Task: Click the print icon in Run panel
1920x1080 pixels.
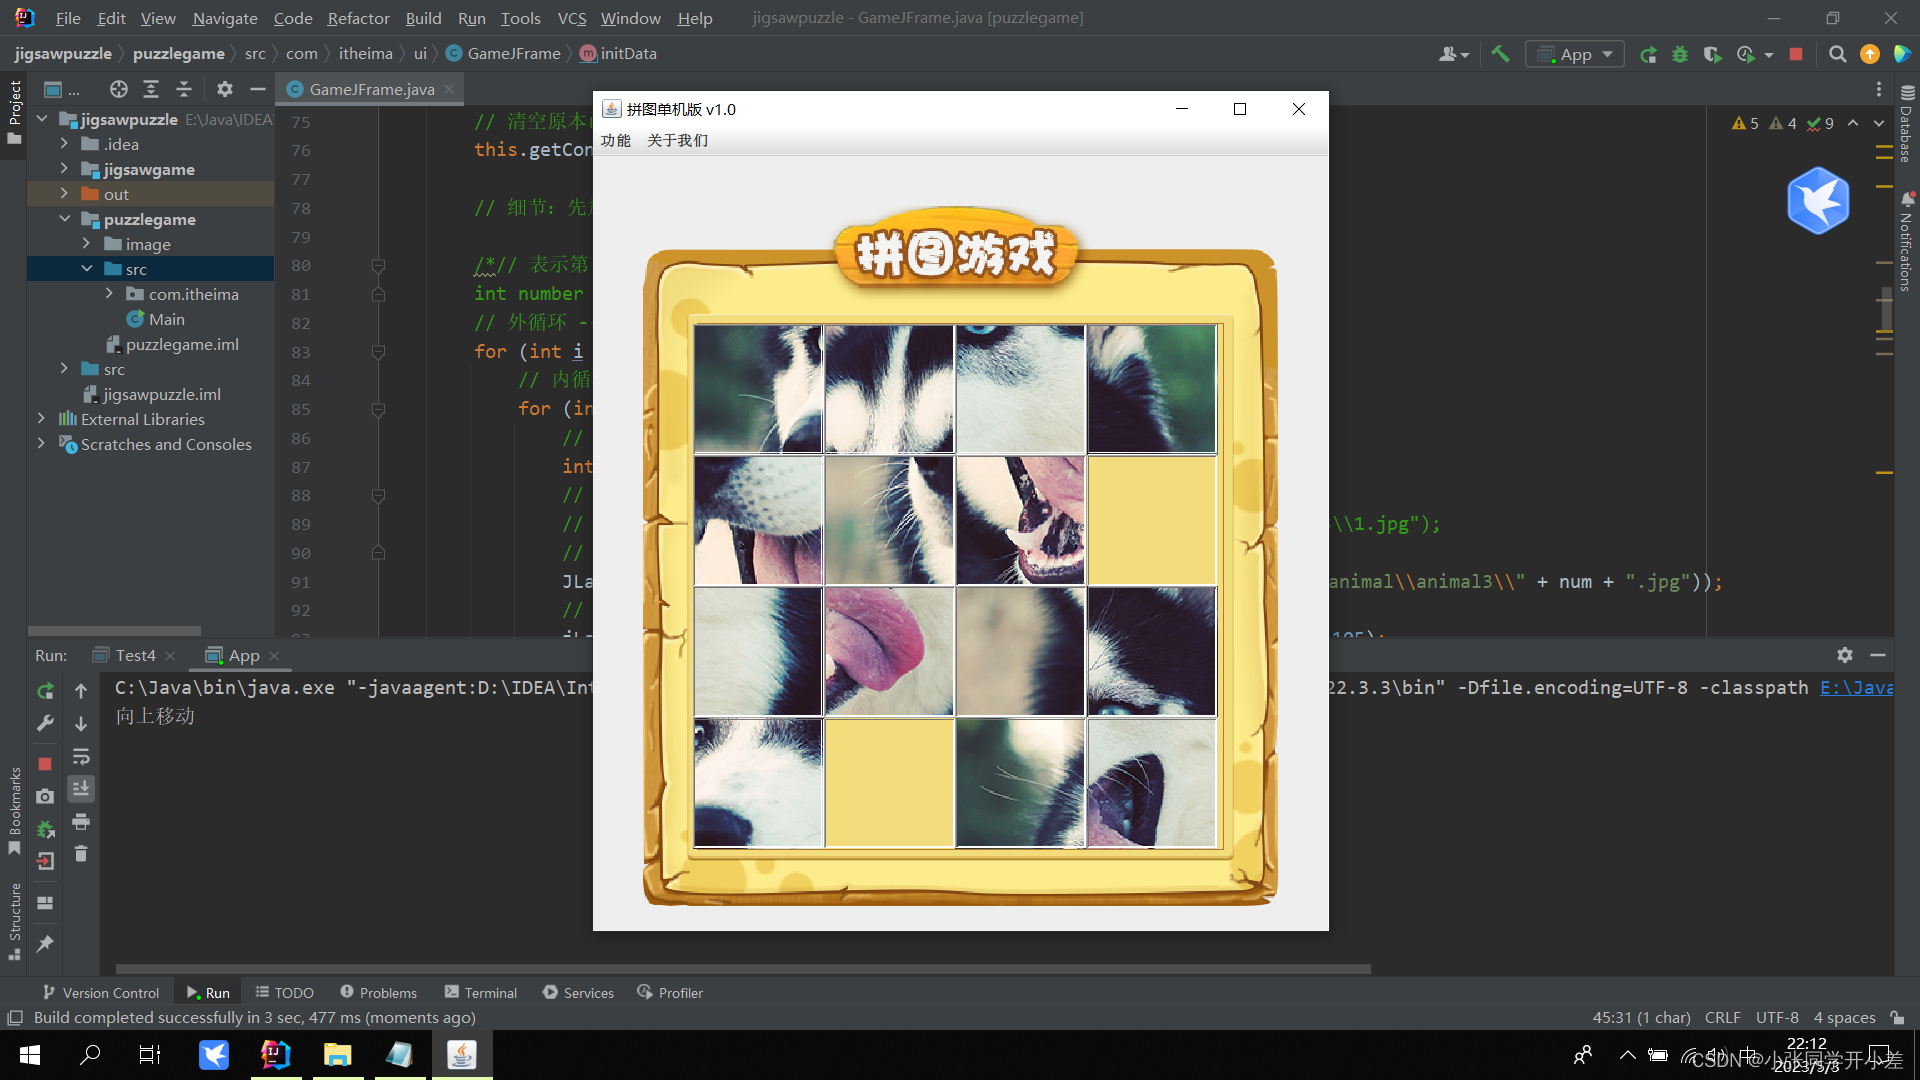Action: point(81,822)
